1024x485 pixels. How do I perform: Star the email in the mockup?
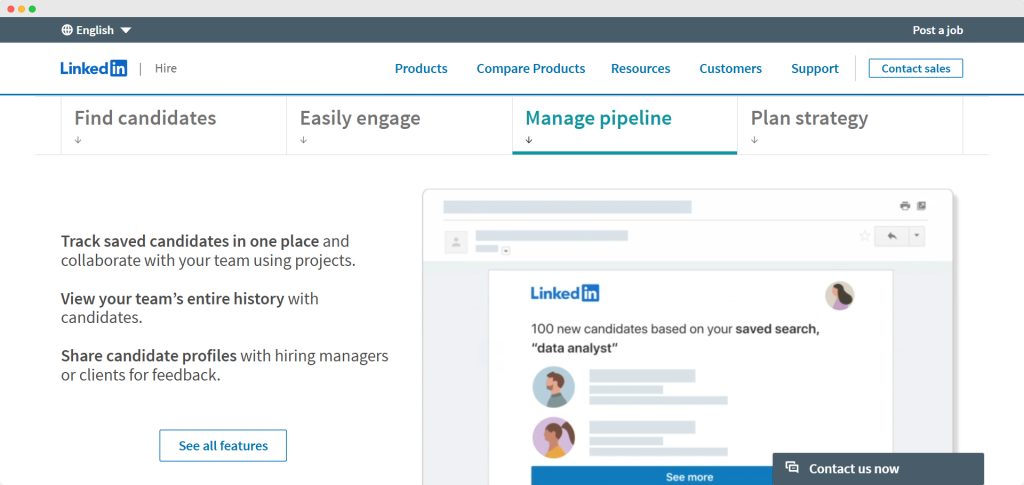tap(864, 236)
